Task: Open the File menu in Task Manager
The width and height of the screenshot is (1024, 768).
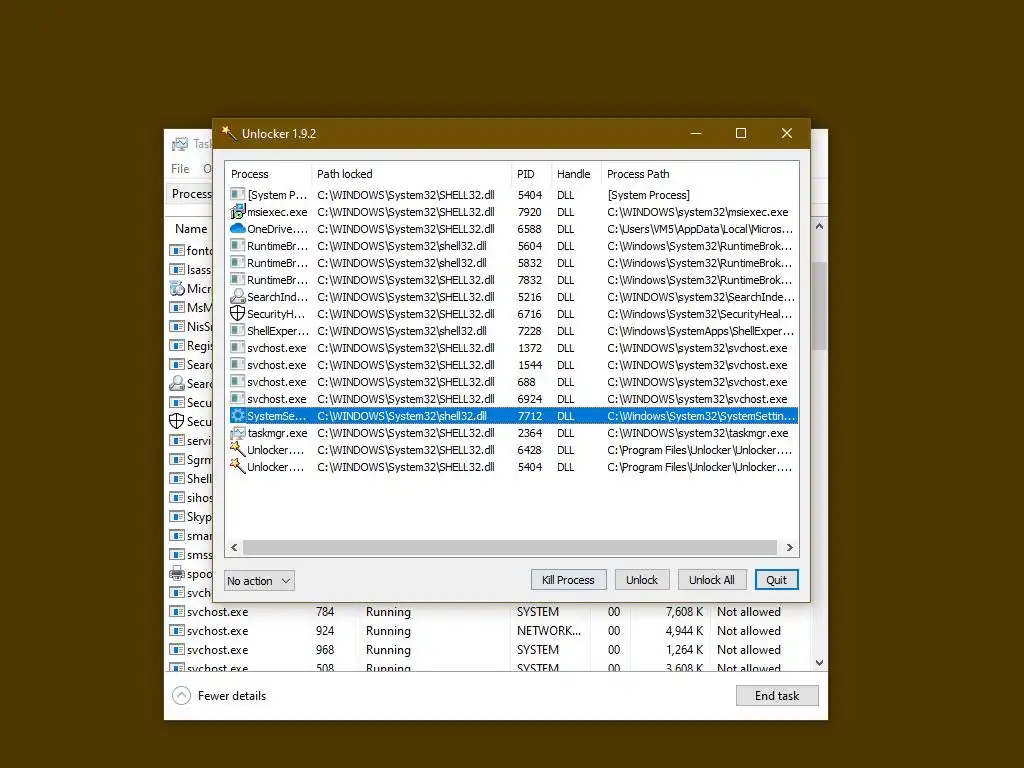Action: 180,168
